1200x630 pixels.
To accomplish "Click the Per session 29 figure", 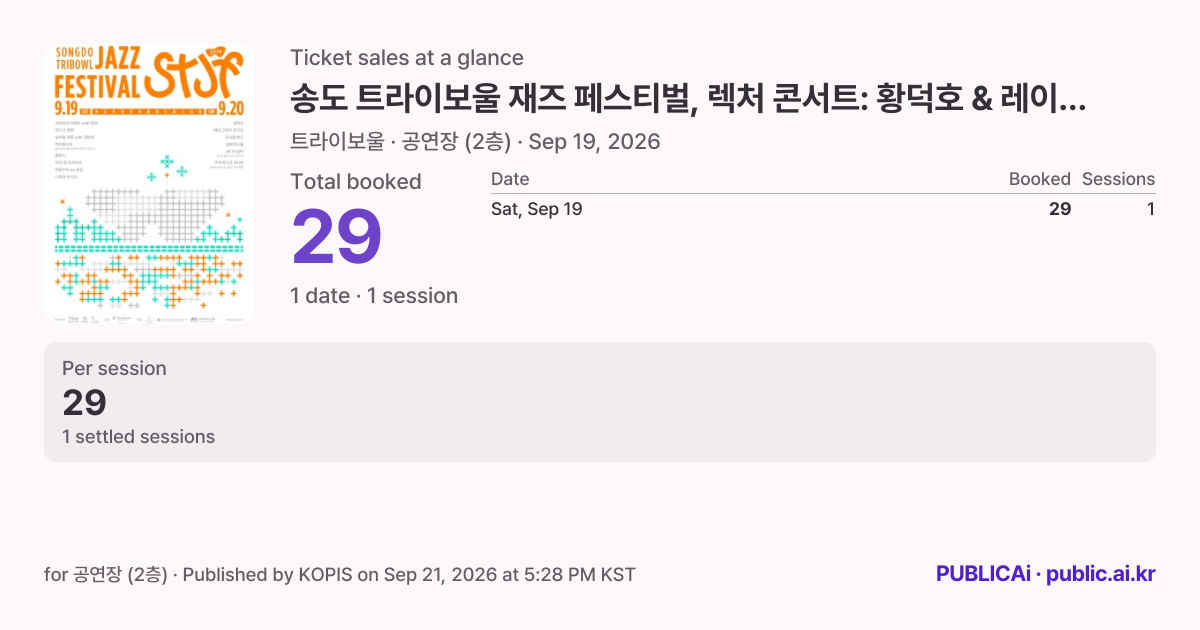I will [84, 402].
